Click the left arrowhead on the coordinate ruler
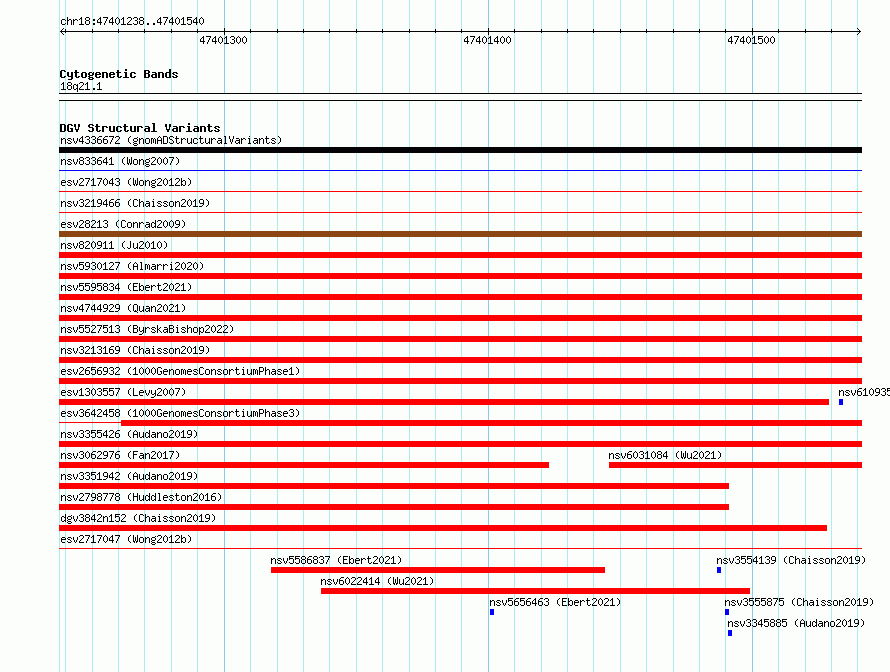Viewport: 890px width, 672px height. click(x=62, y=31)
